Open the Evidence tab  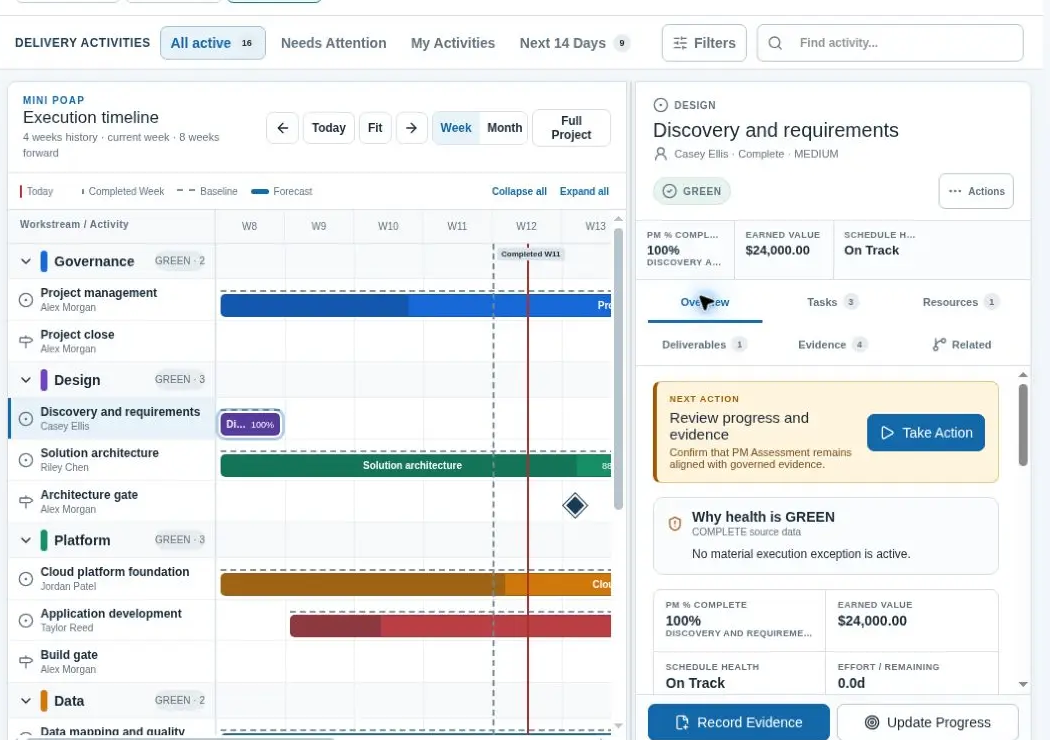(x=832, y=344)
